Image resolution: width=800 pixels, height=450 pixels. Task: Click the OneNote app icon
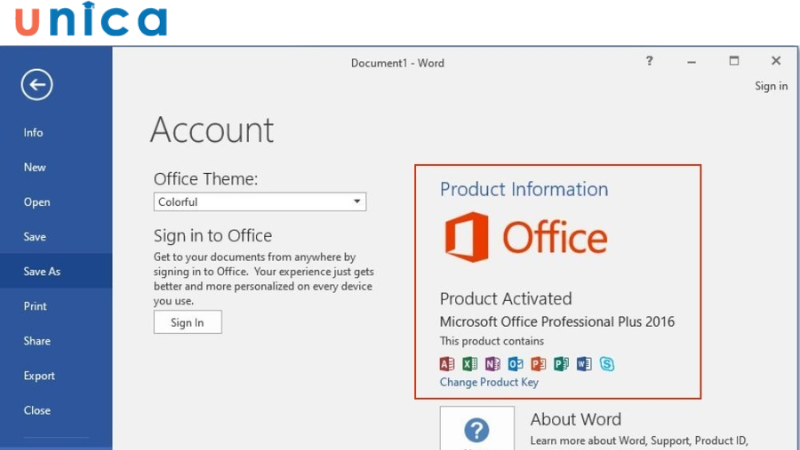click(492, 364)
